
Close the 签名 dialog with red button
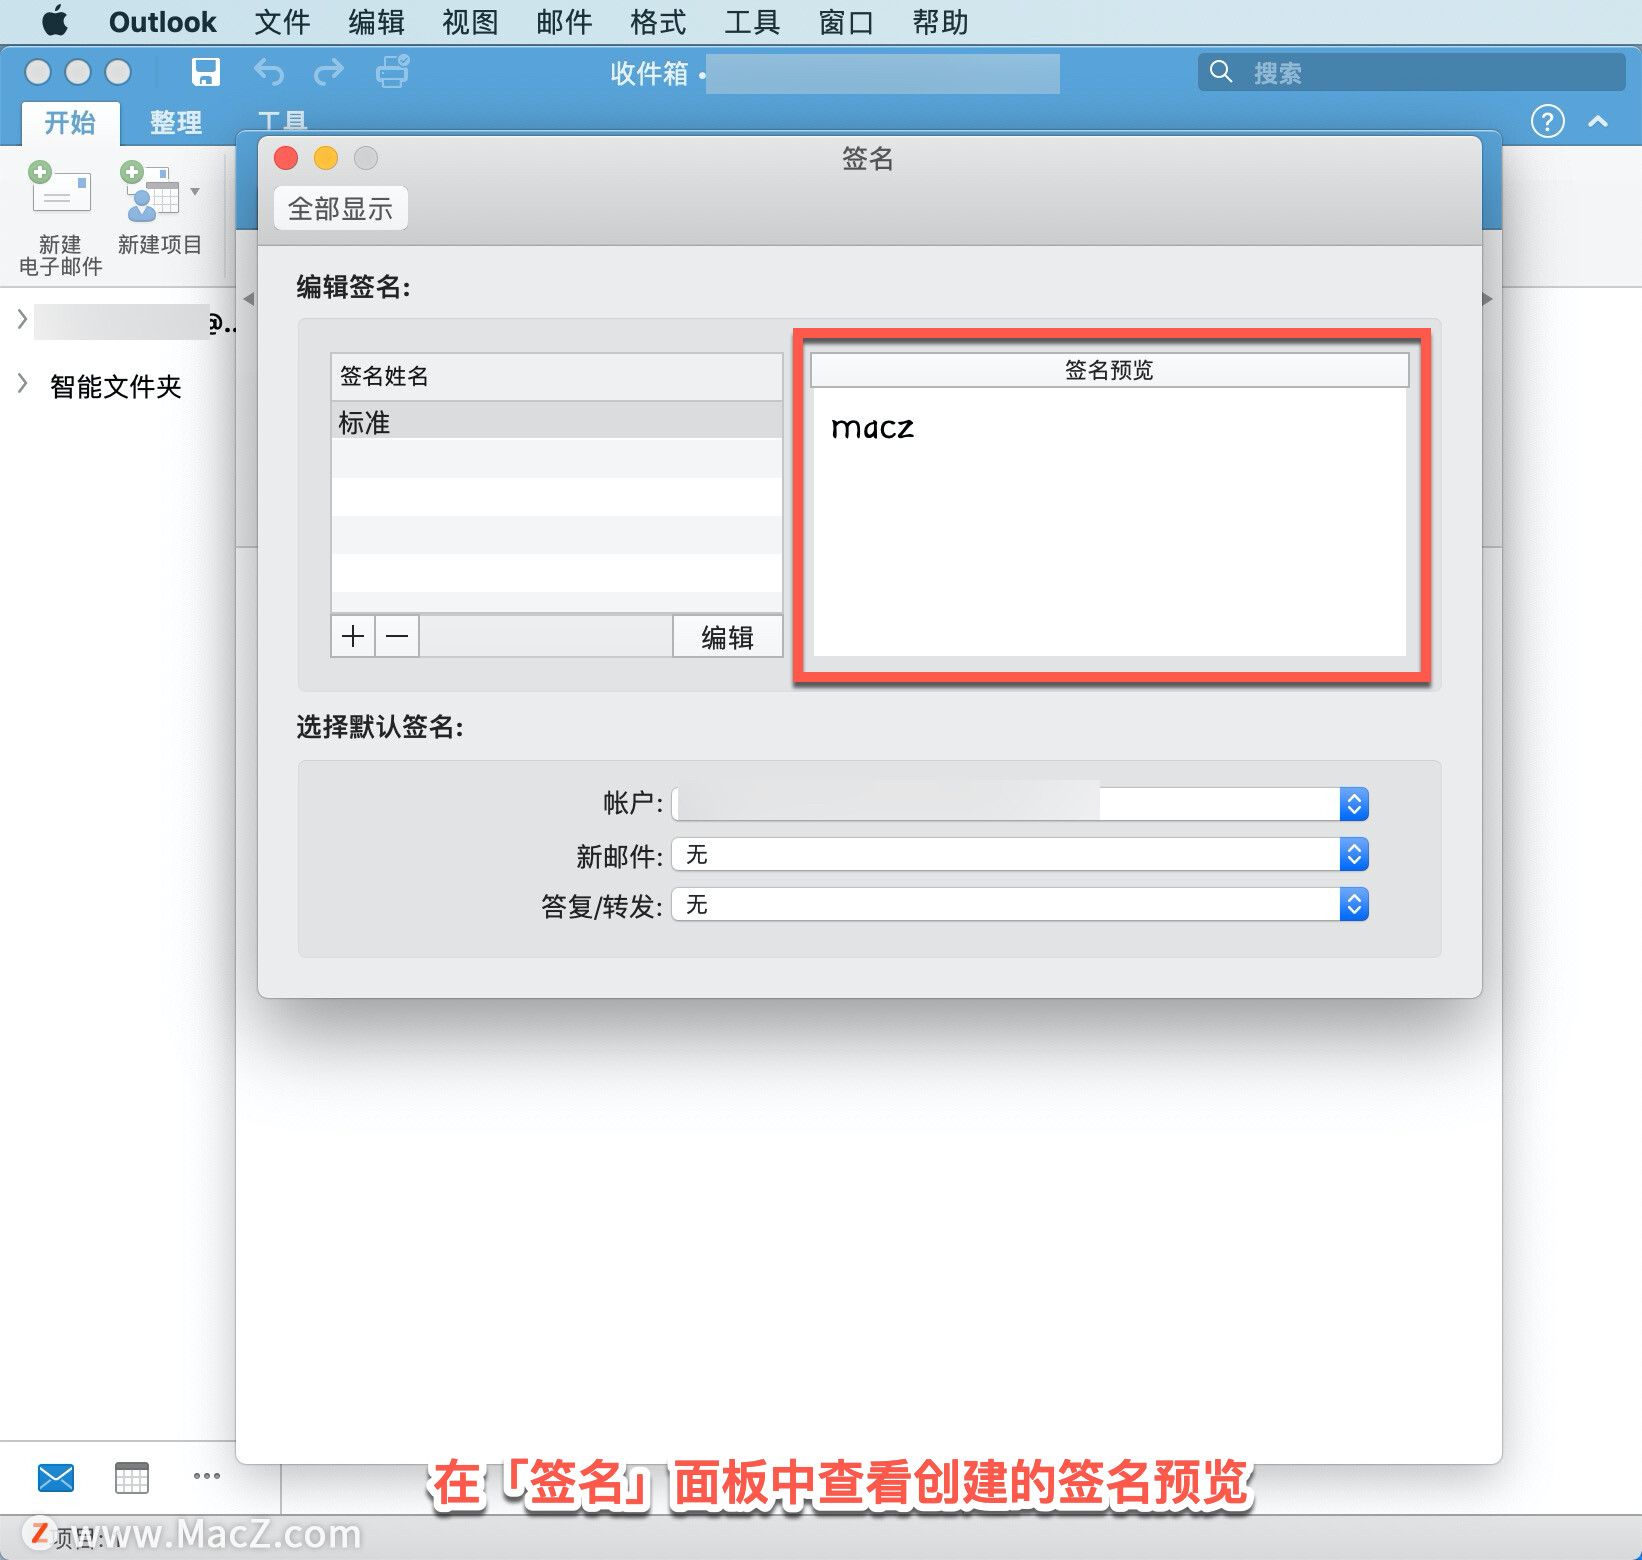point(286,158)
